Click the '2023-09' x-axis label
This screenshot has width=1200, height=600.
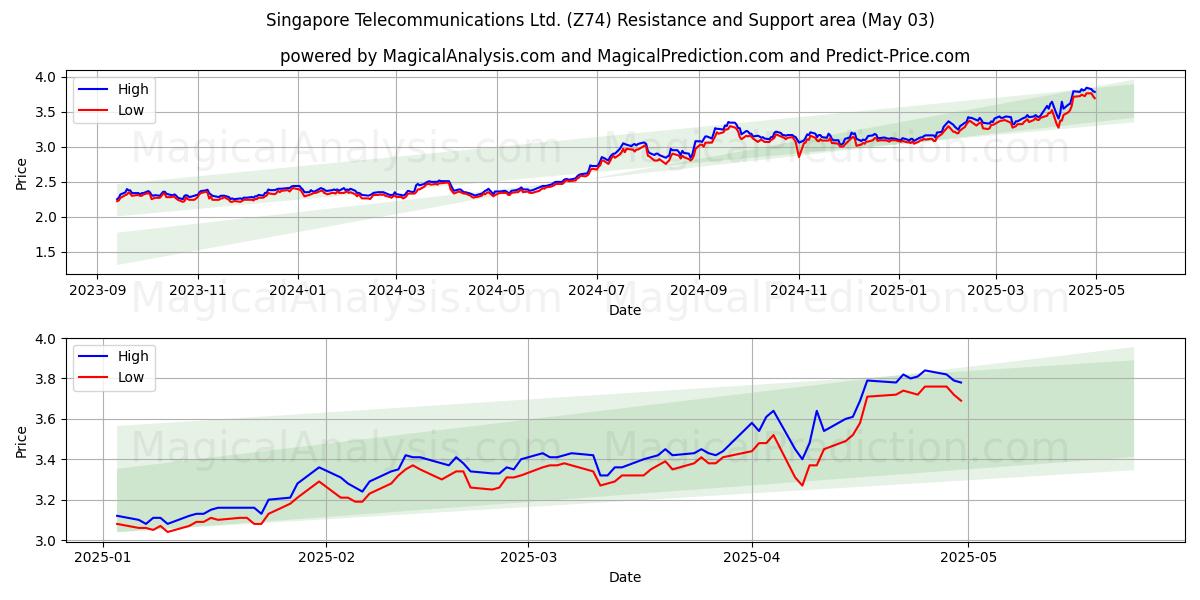(97, 291)
